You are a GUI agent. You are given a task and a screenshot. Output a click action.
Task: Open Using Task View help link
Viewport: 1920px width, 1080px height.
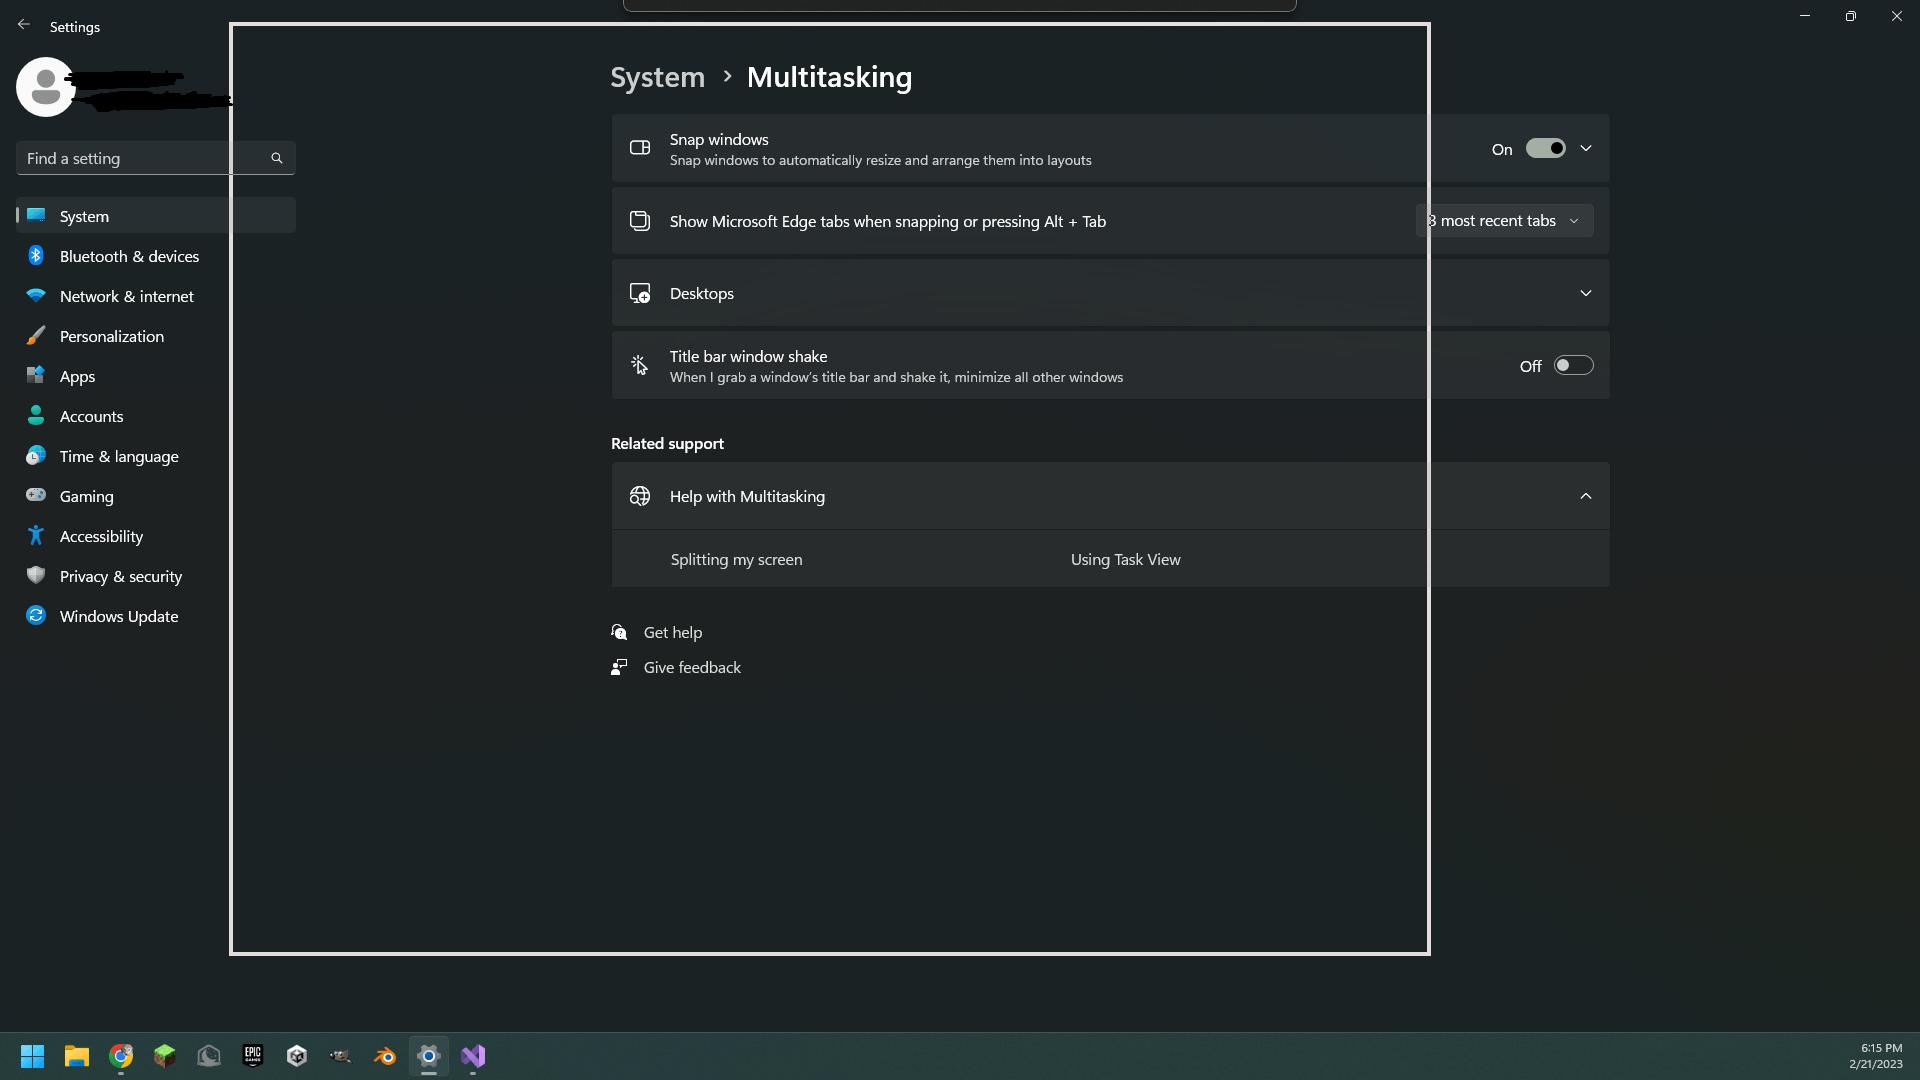point(1125,560)
